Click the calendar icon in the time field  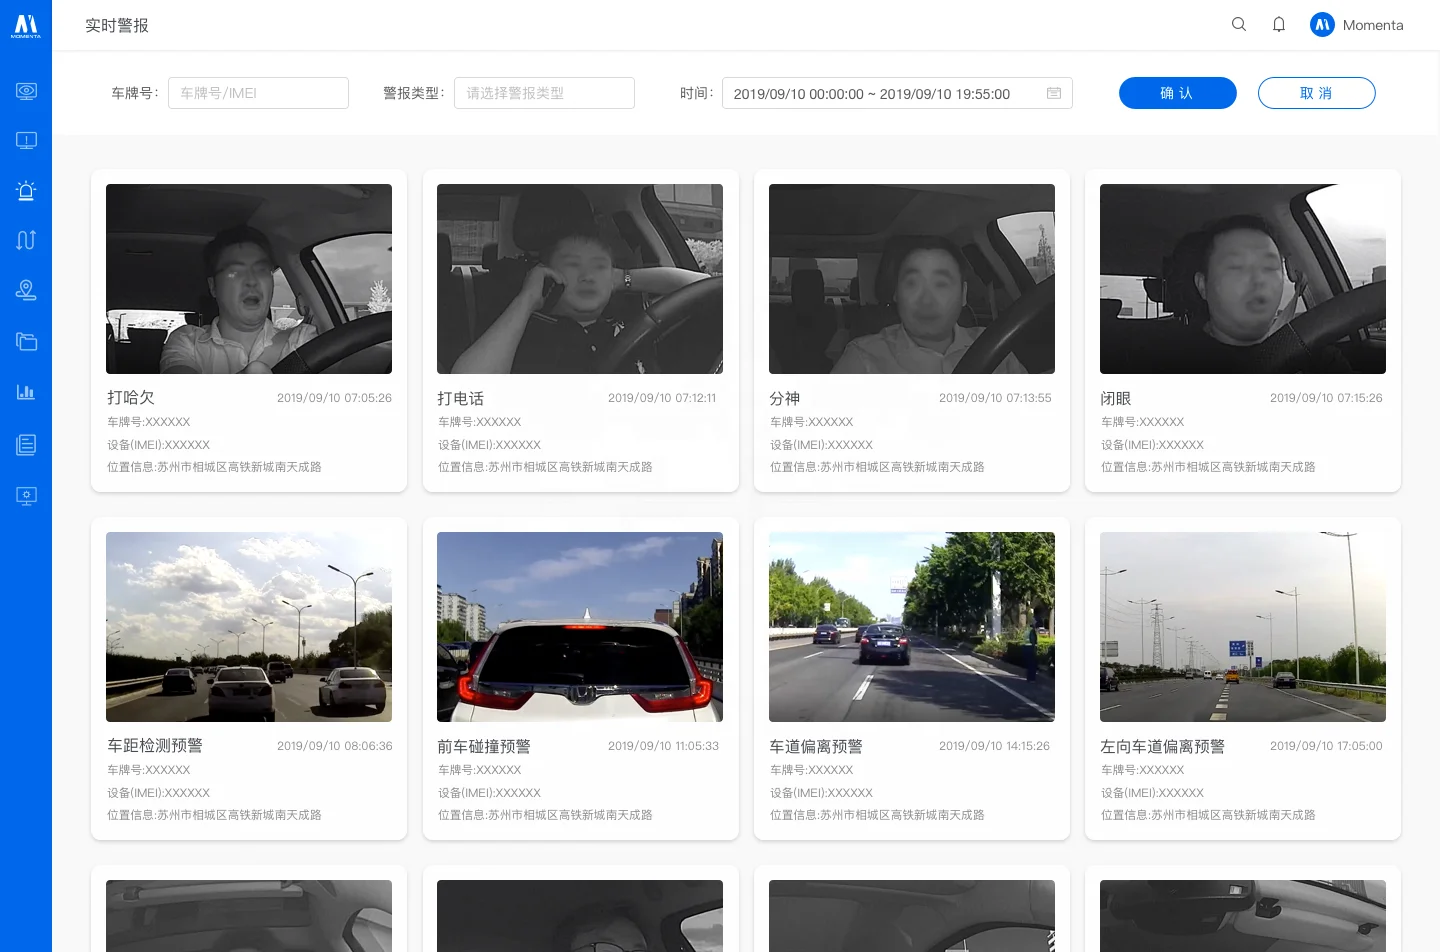click(x=1054, y=93)
